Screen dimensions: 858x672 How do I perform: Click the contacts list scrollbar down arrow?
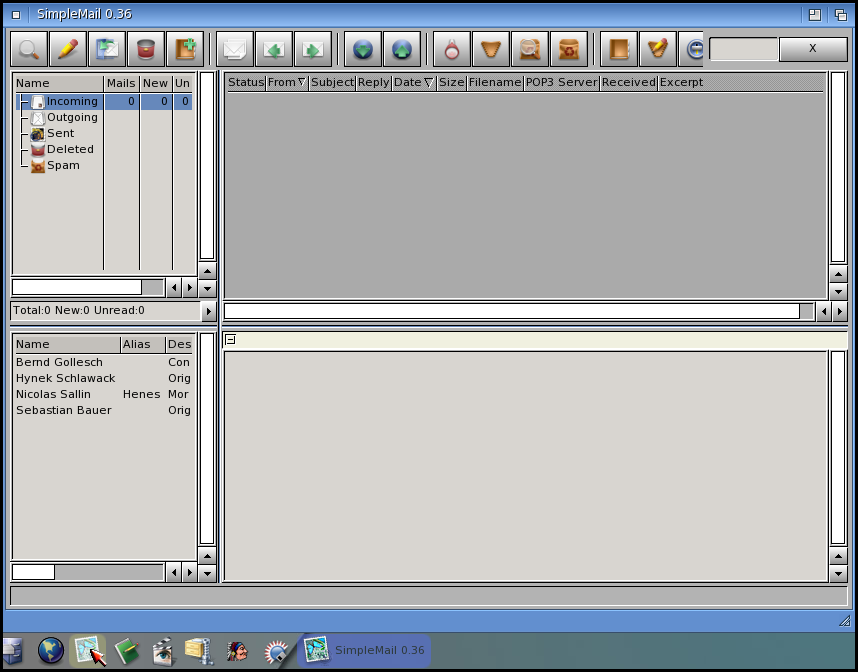click(207, 573)
